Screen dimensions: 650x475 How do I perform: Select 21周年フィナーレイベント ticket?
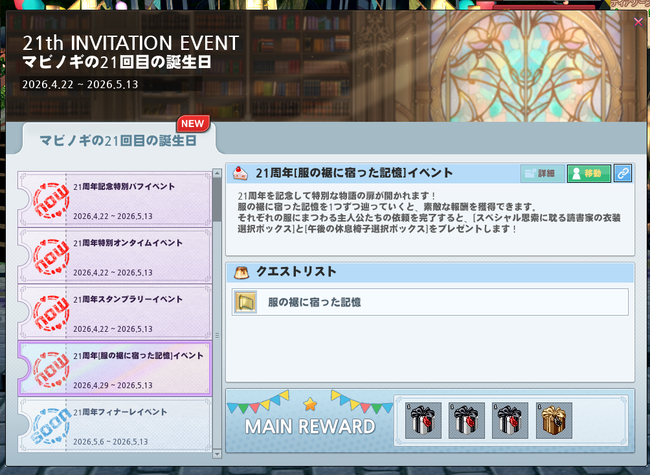[x=115, y=425]
